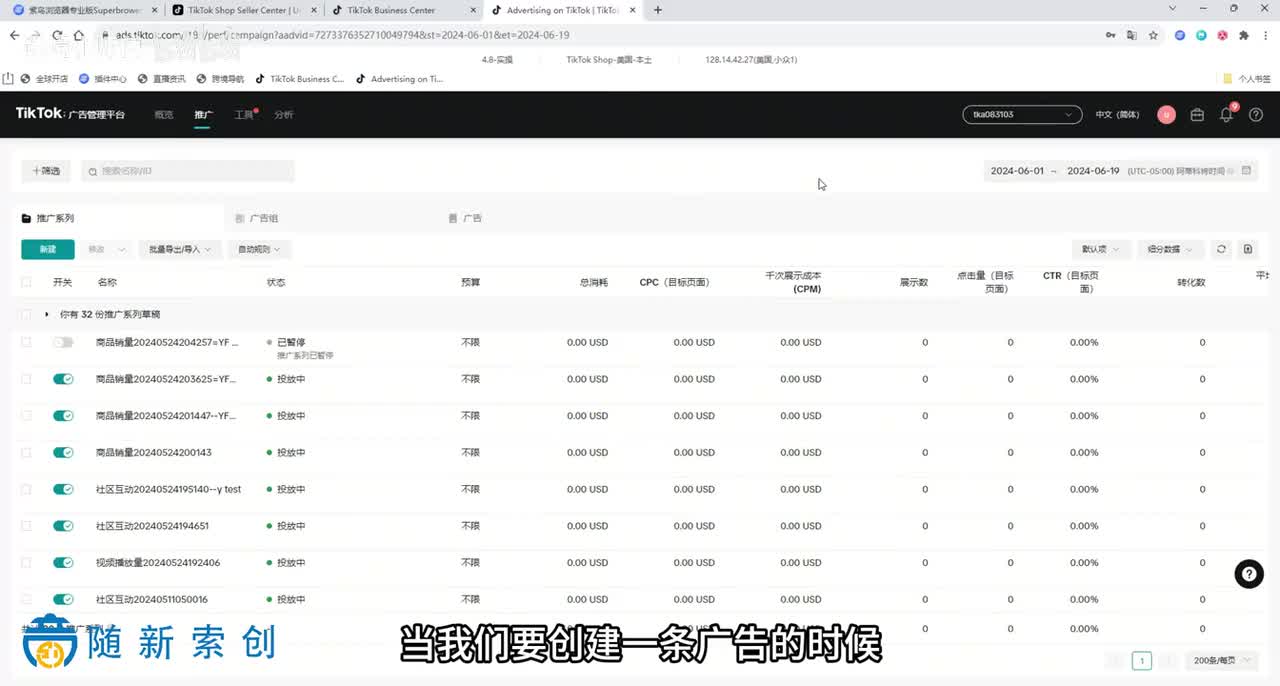Open the 细分数据 breakdown dropdown
Screen dimensions: 1280x686
tap(1171, 249)
